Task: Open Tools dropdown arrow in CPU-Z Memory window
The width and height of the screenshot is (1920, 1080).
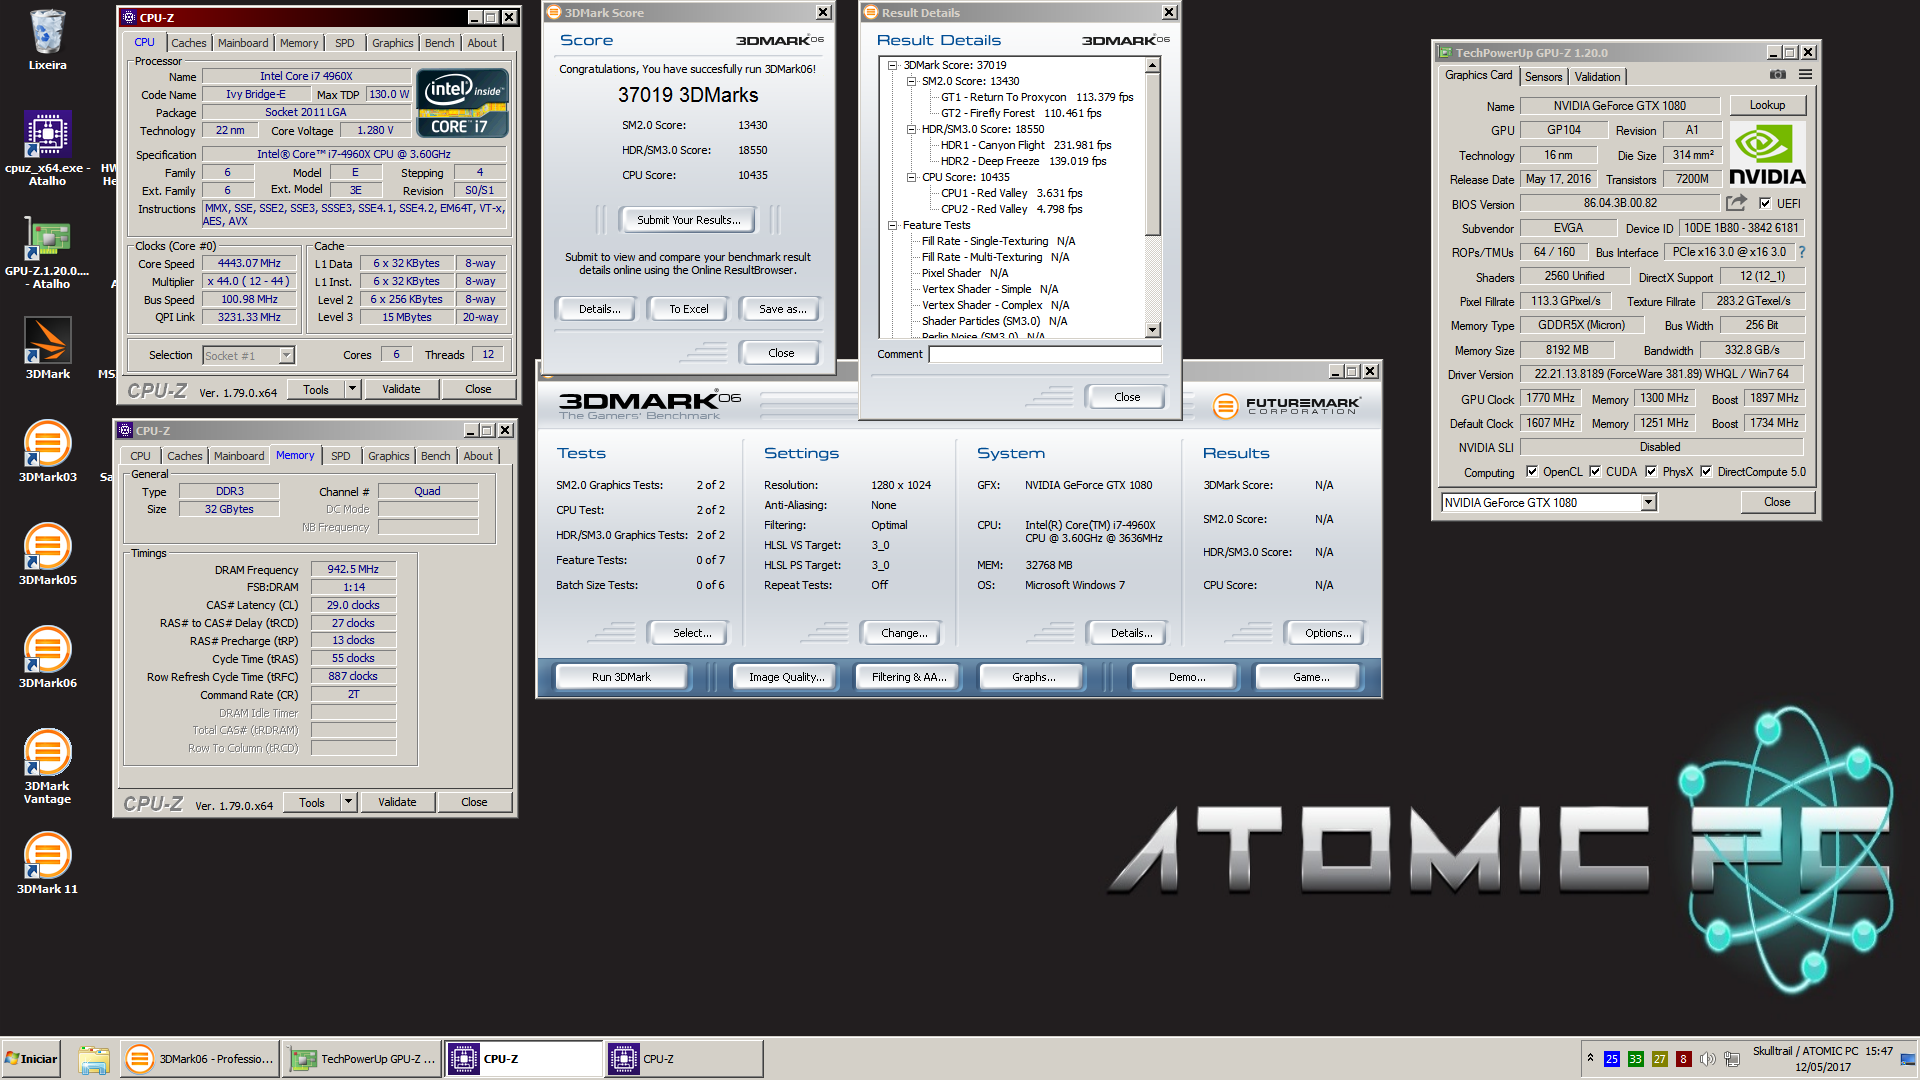Action: tap(348, 801)
